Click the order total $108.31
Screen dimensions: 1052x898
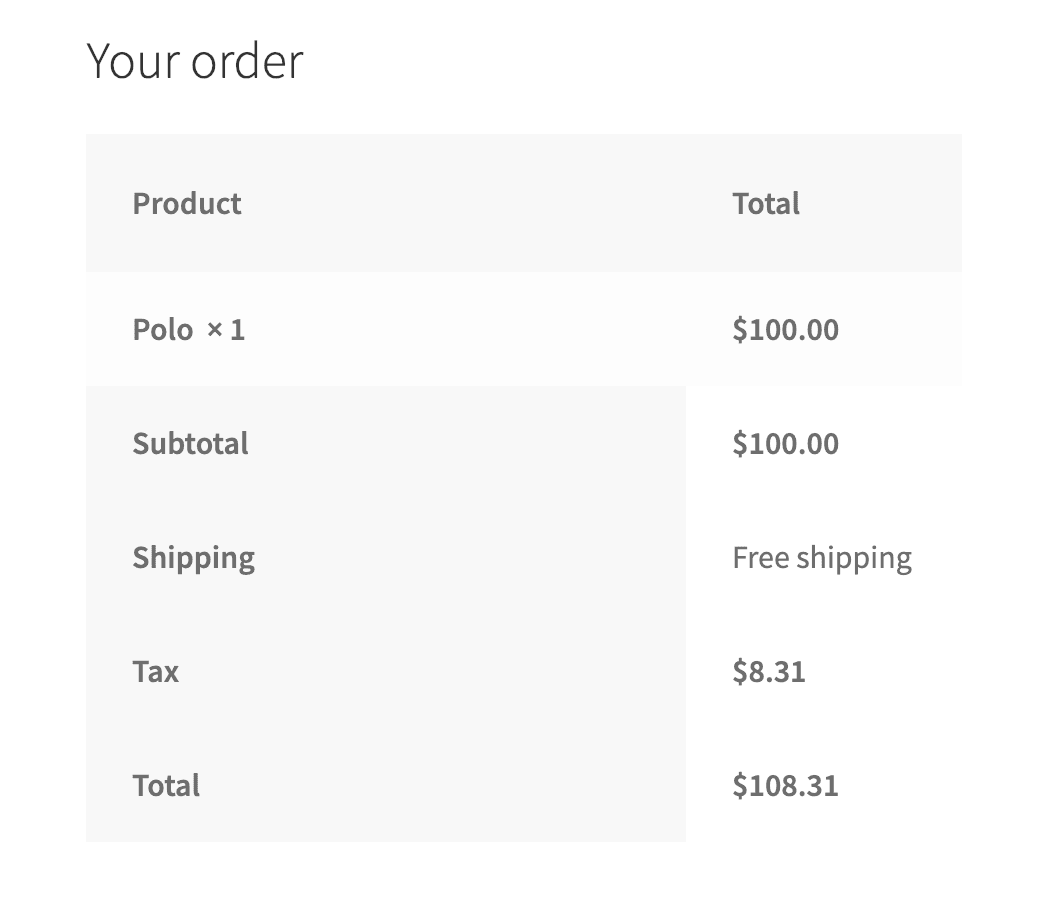(786, 786)
